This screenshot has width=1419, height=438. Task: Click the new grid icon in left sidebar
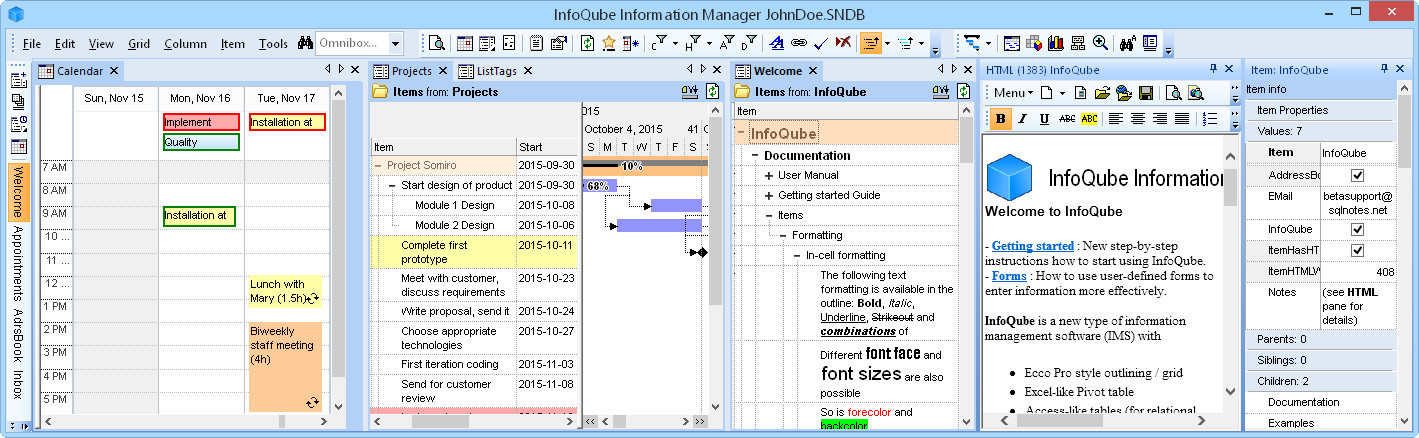[x=19, y=80]
